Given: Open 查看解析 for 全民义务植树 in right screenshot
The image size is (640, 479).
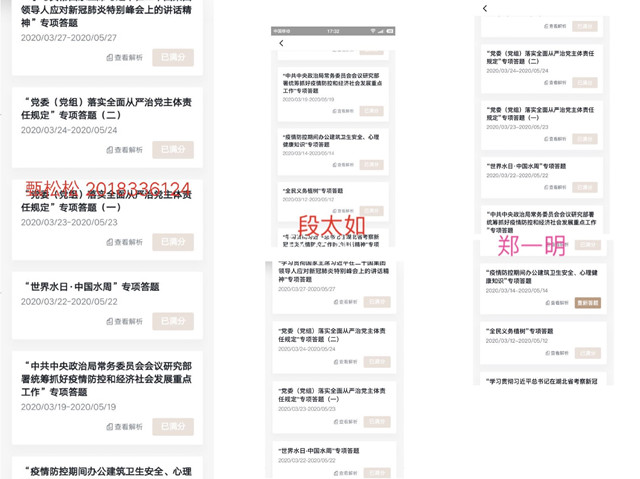Looking at the screenshot, I should tap(557, 353).
